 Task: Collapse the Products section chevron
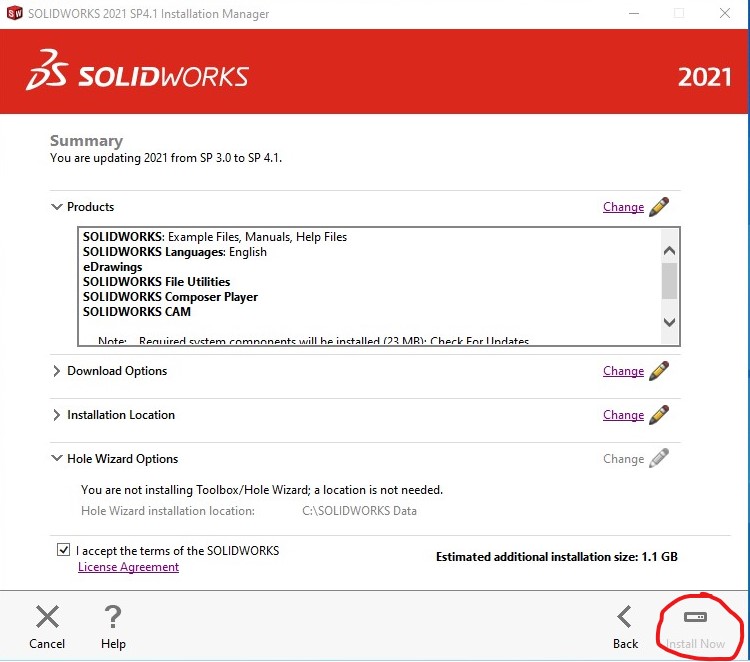click(x=56, y=207)
